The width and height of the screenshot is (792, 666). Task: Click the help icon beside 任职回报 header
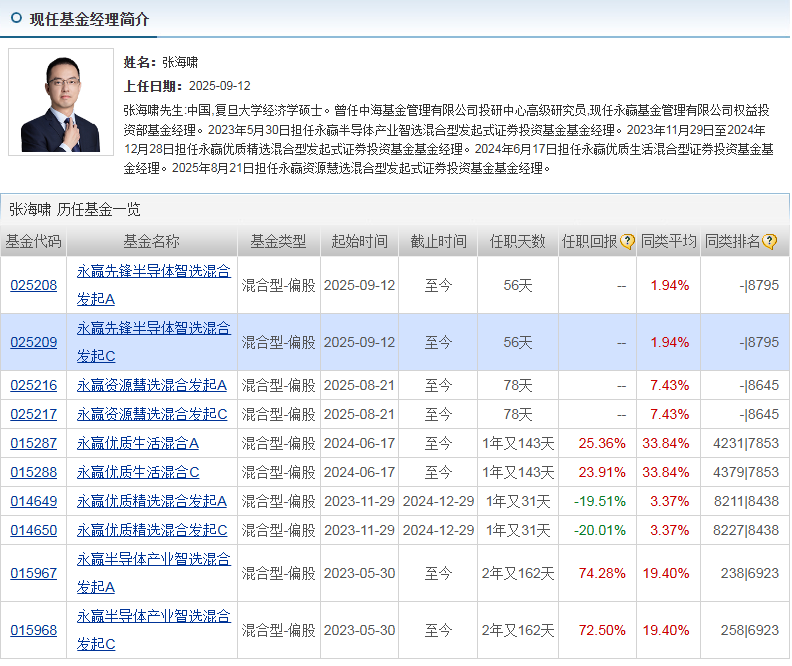click(627, 242)
